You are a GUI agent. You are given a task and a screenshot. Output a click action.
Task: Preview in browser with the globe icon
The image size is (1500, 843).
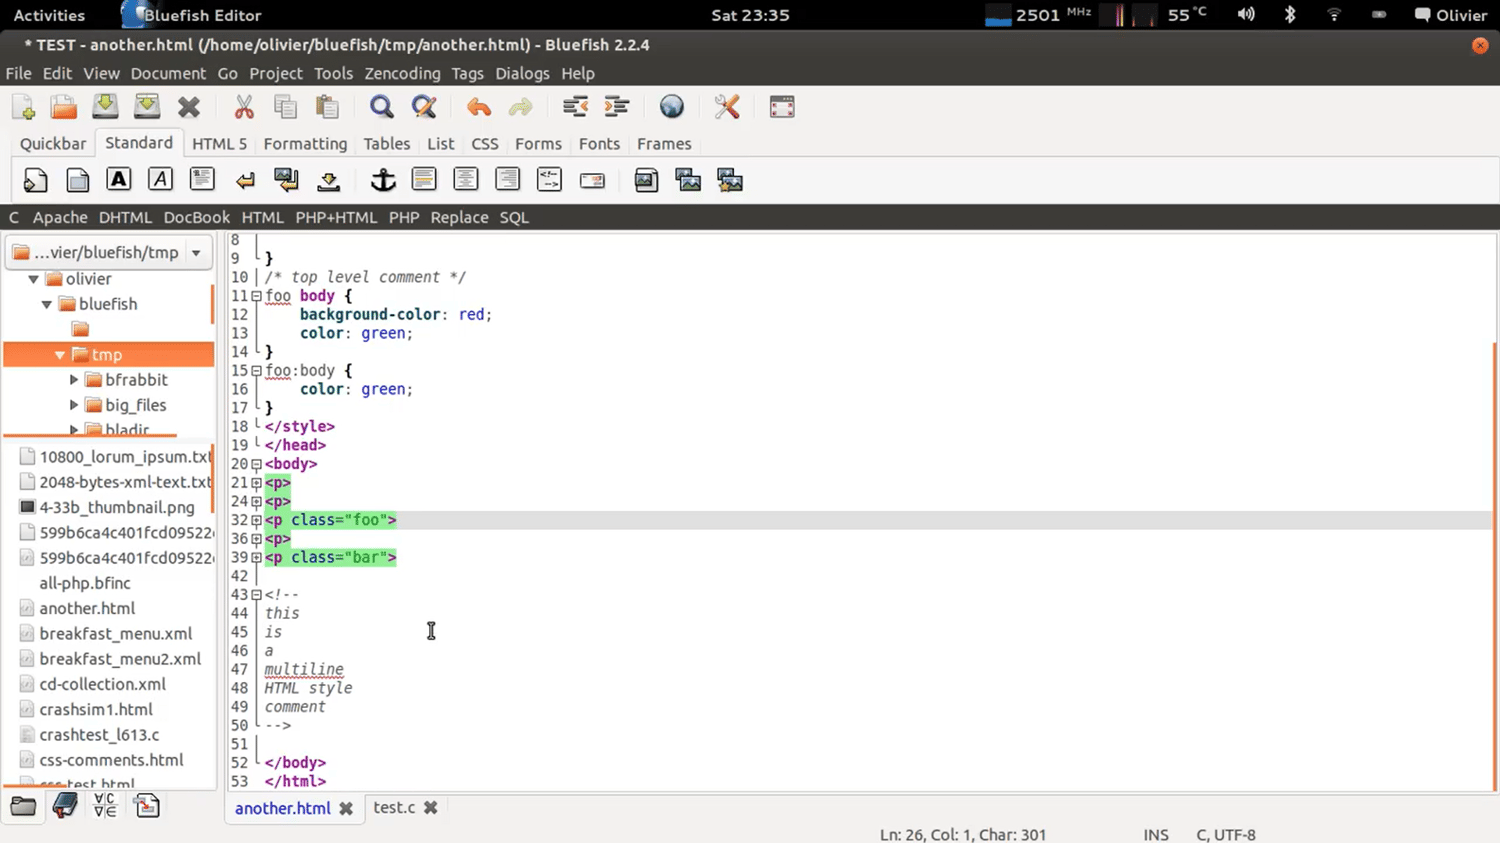coord(672,107)
